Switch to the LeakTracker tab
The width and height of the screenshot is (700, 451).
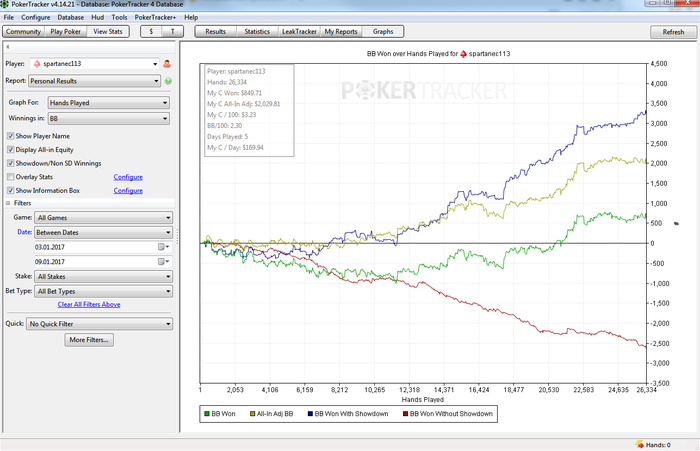coord(299,32)
